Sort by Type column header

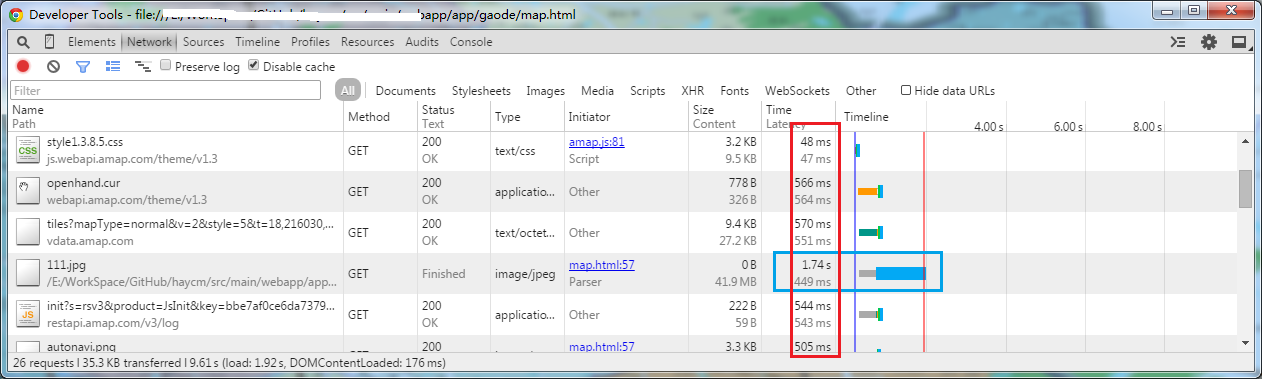[x=526, y=116]
